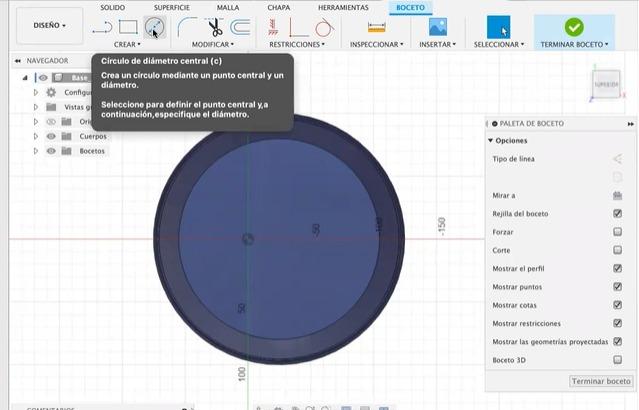Click the Select cursor icon
The image size is (639, 410).
pos(498,27)
